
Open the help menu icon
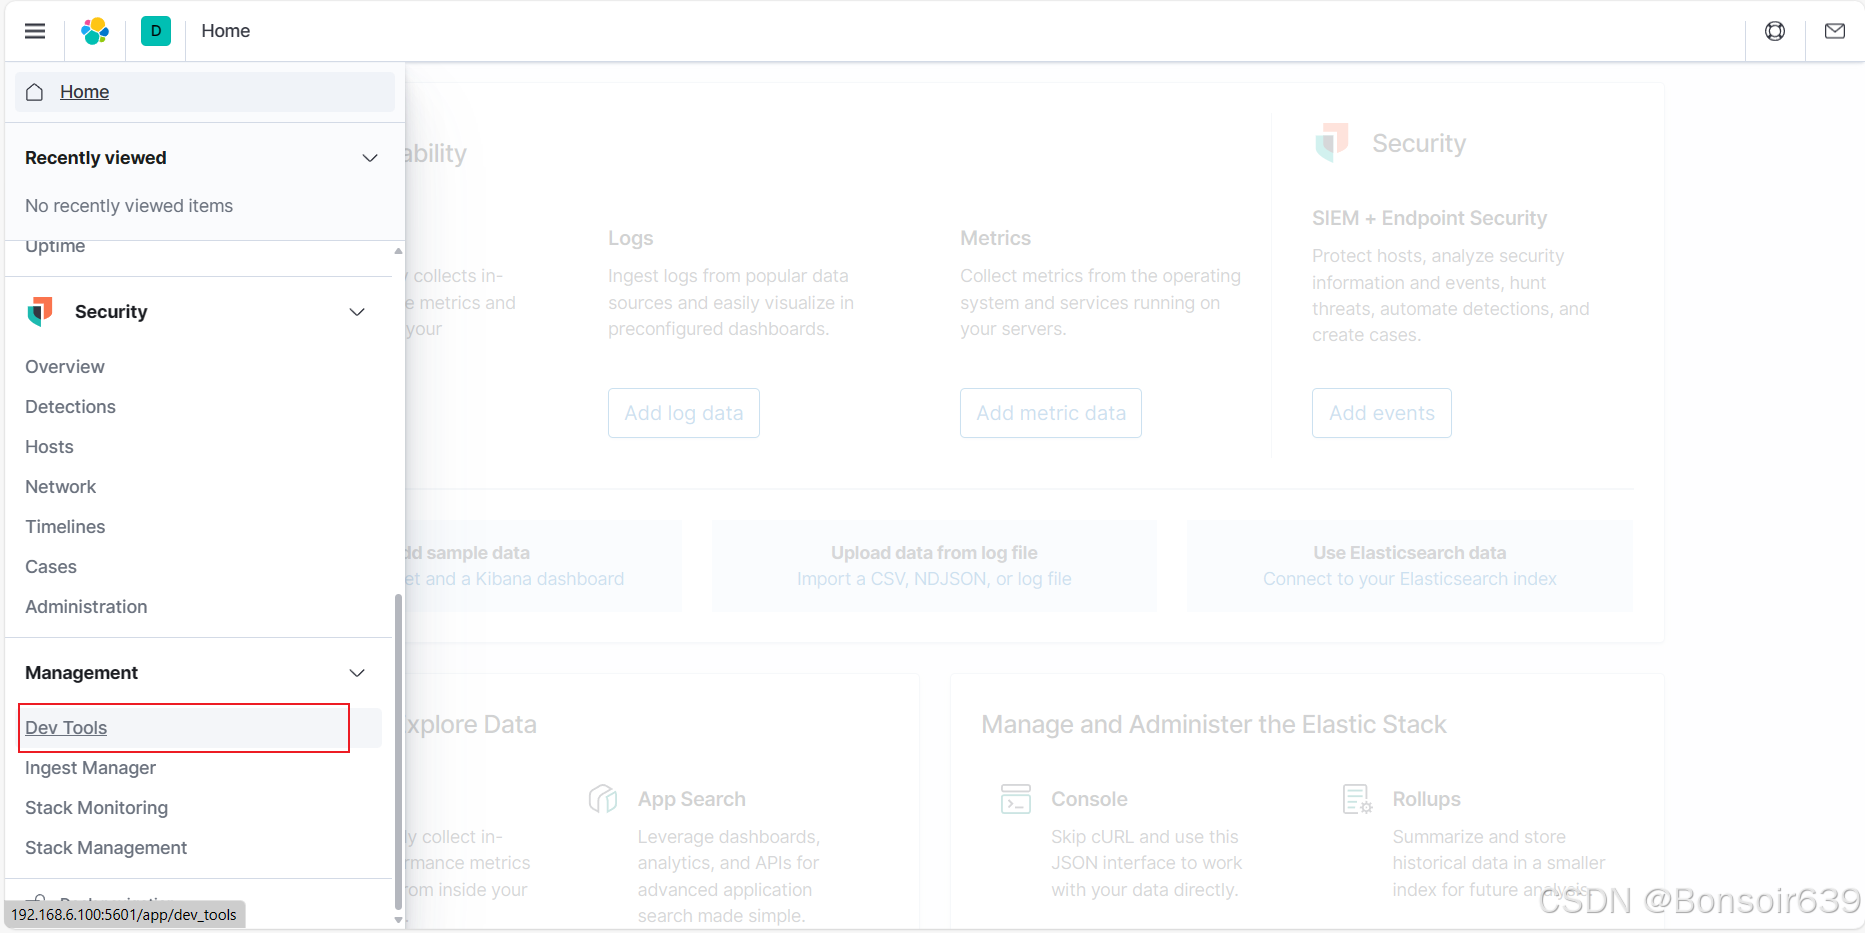pyautogui.click(x=1775, y=31)
